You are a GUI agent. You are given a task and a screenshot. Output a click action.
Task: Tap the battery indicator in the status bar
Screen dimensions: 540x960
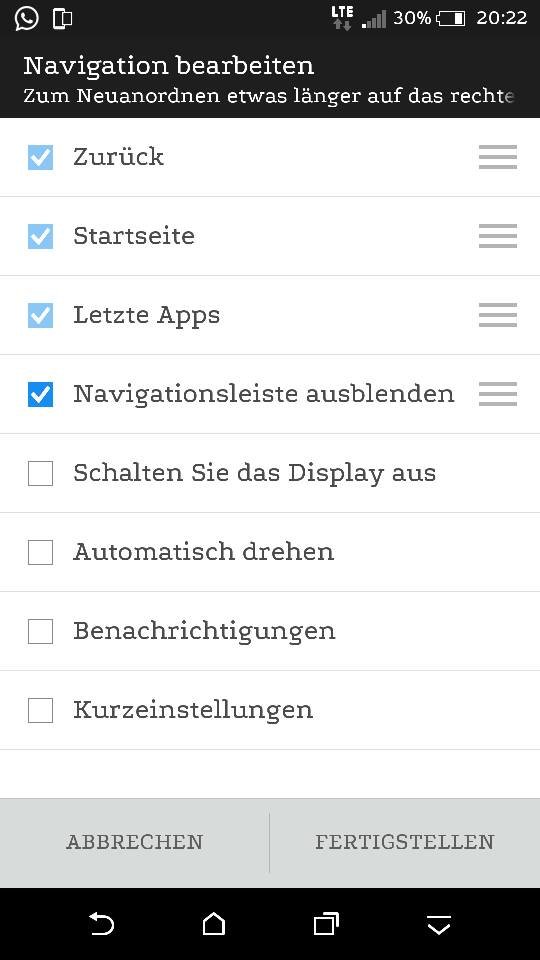pyautogui.click(x=451, y=18)
